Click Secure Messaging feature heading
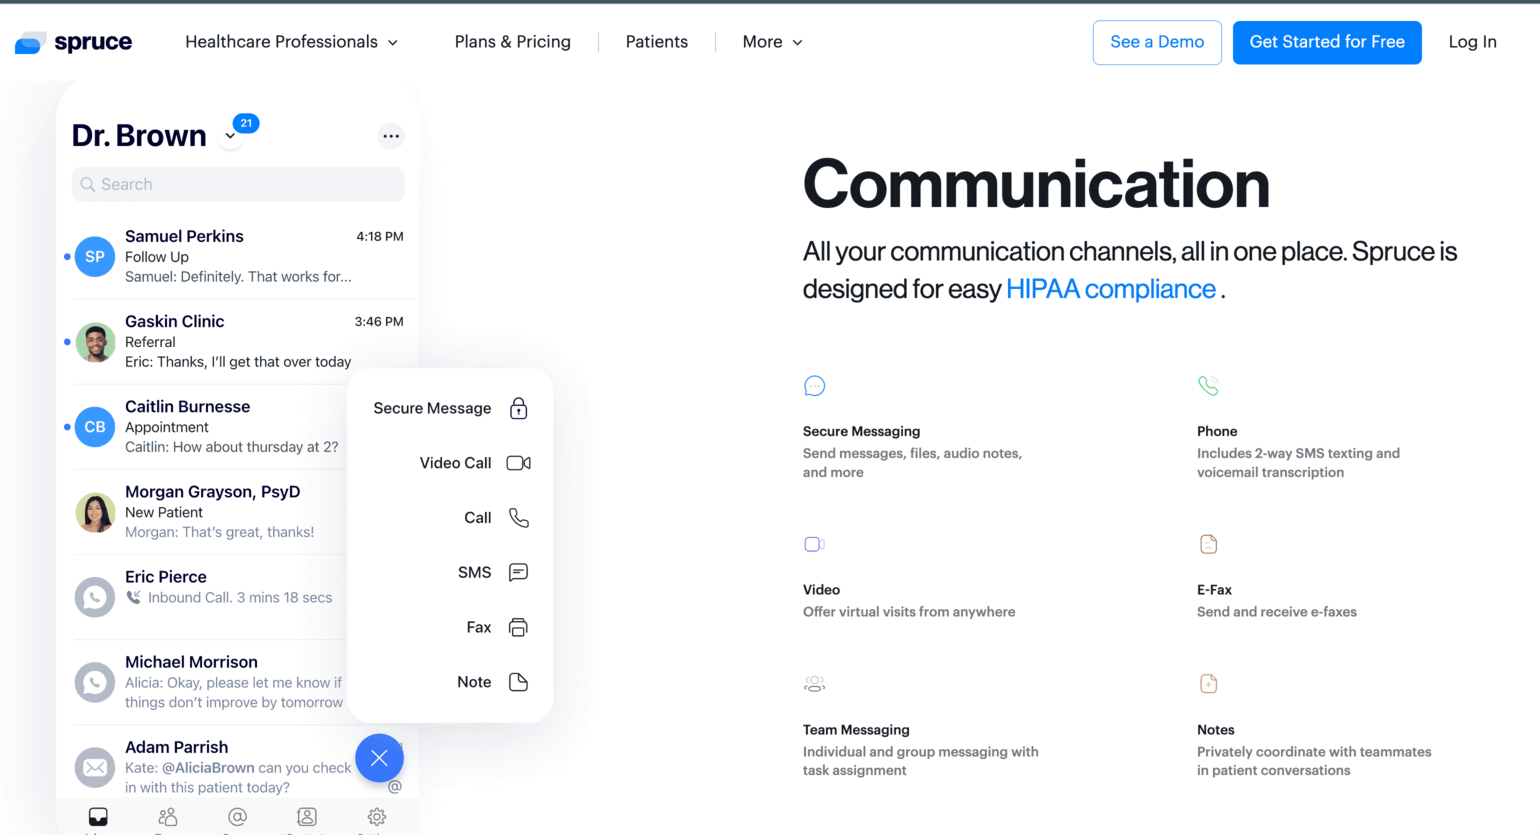 point(861,431)
